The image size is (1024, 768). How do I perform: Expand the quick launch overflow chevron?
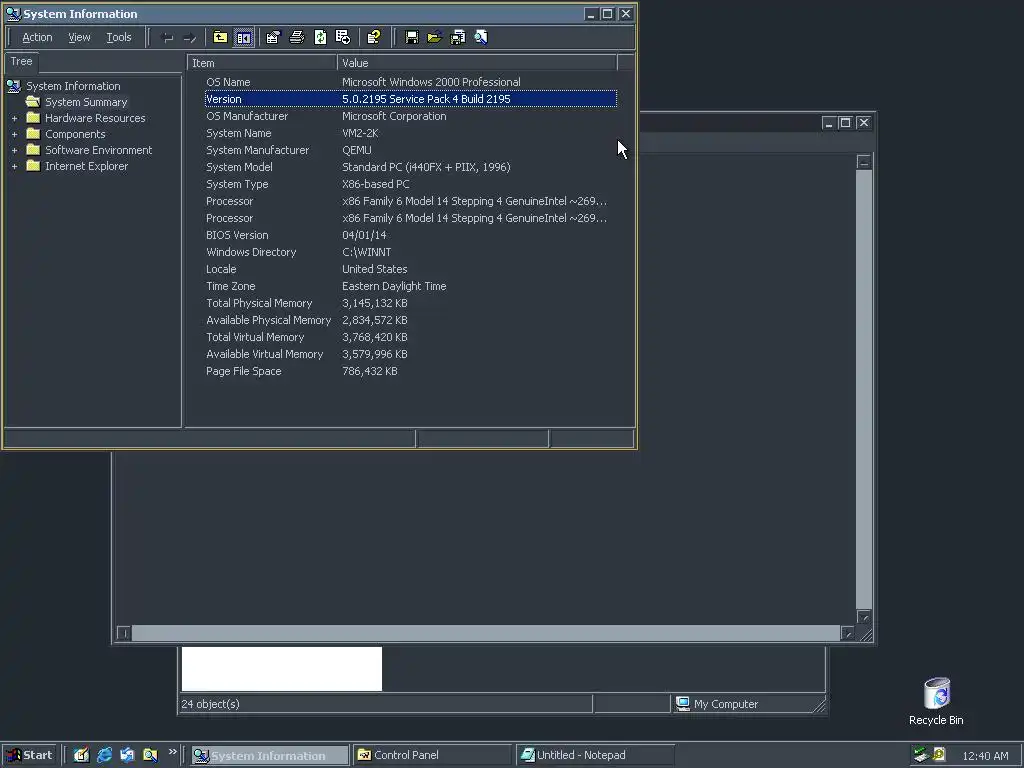click(x=172, y=752)
